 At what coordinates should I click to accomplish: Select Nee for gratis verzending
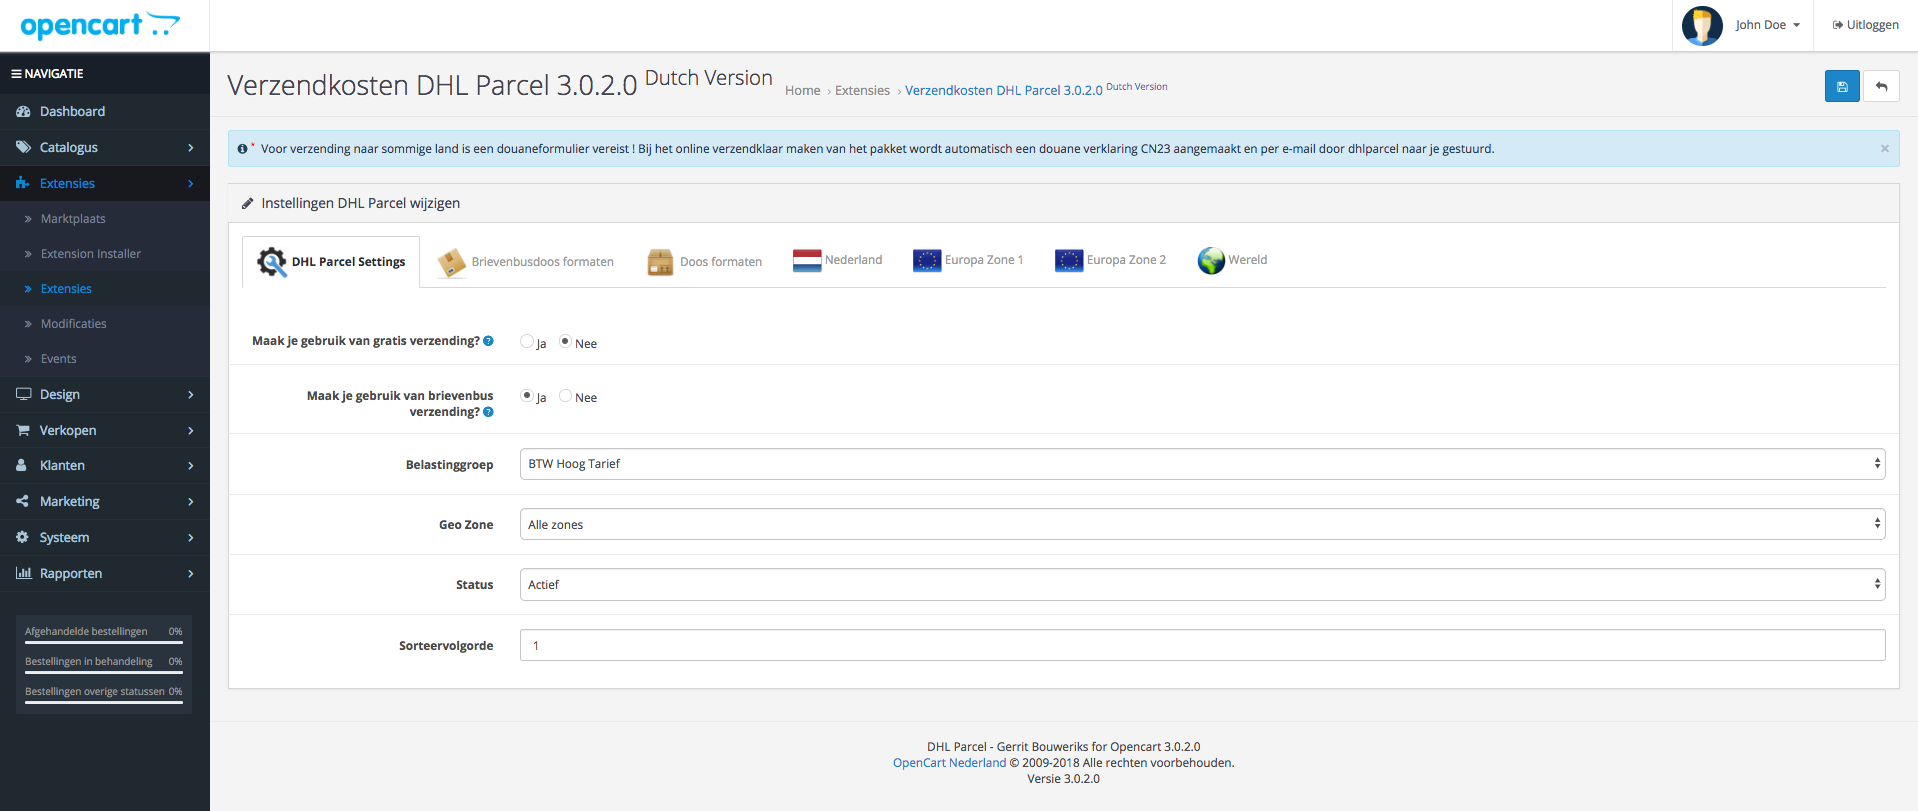pos(565,342)
